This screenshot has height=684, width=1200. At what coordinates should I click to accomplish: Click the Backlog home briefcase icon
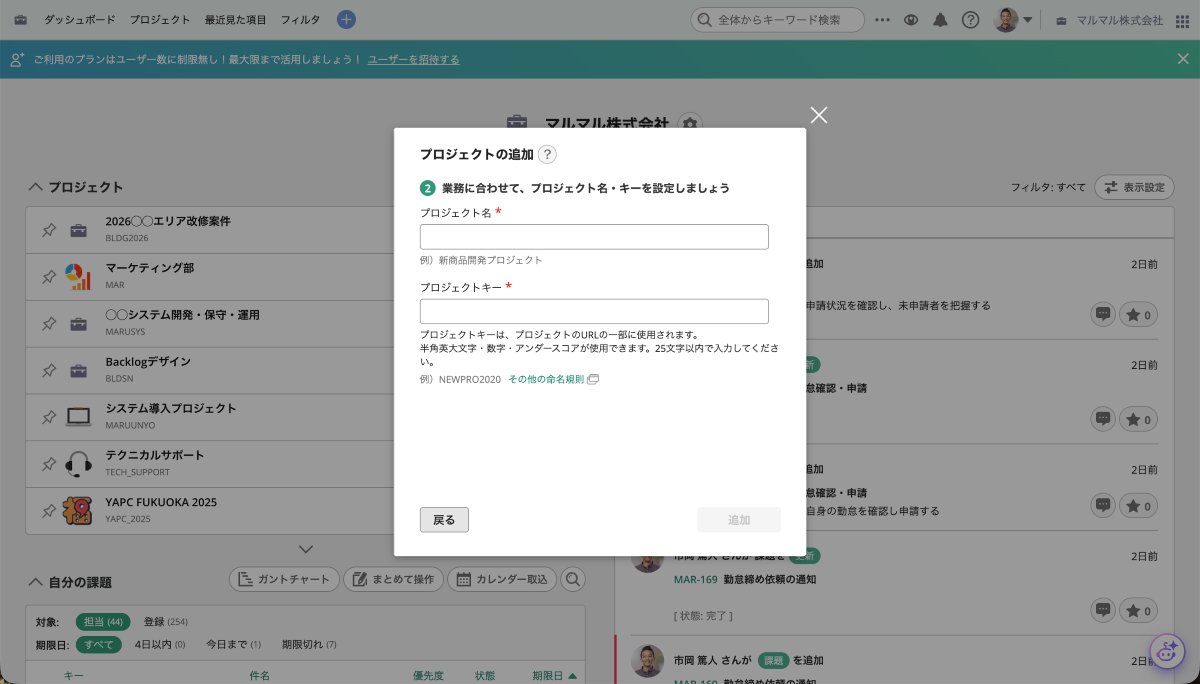point(21,20)
